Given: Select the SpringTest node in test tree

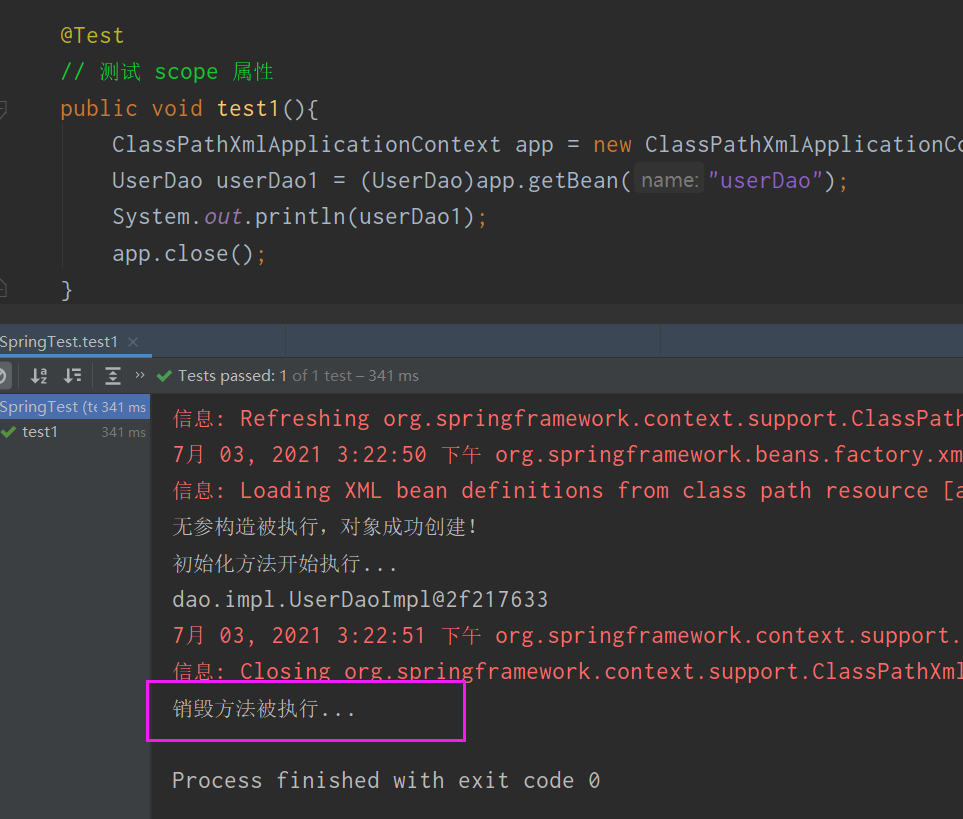Looking at the screenshot, I should [74, 407].
